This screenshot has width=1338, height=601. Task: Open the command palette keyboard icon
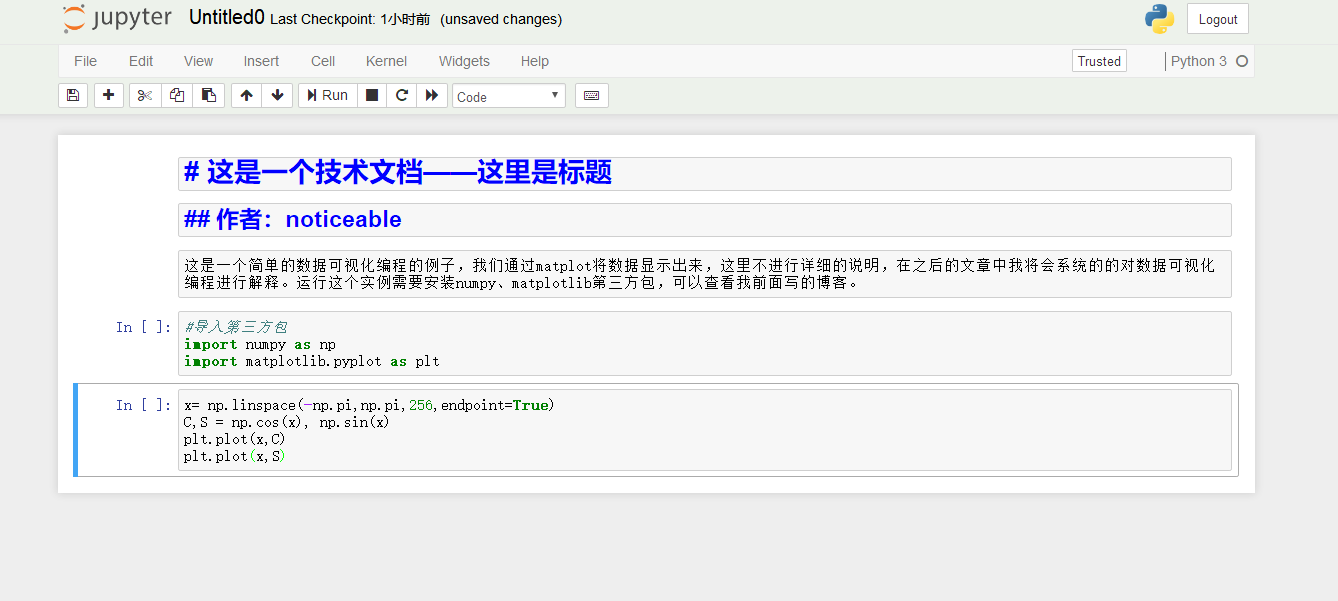[x=591, y=95]
